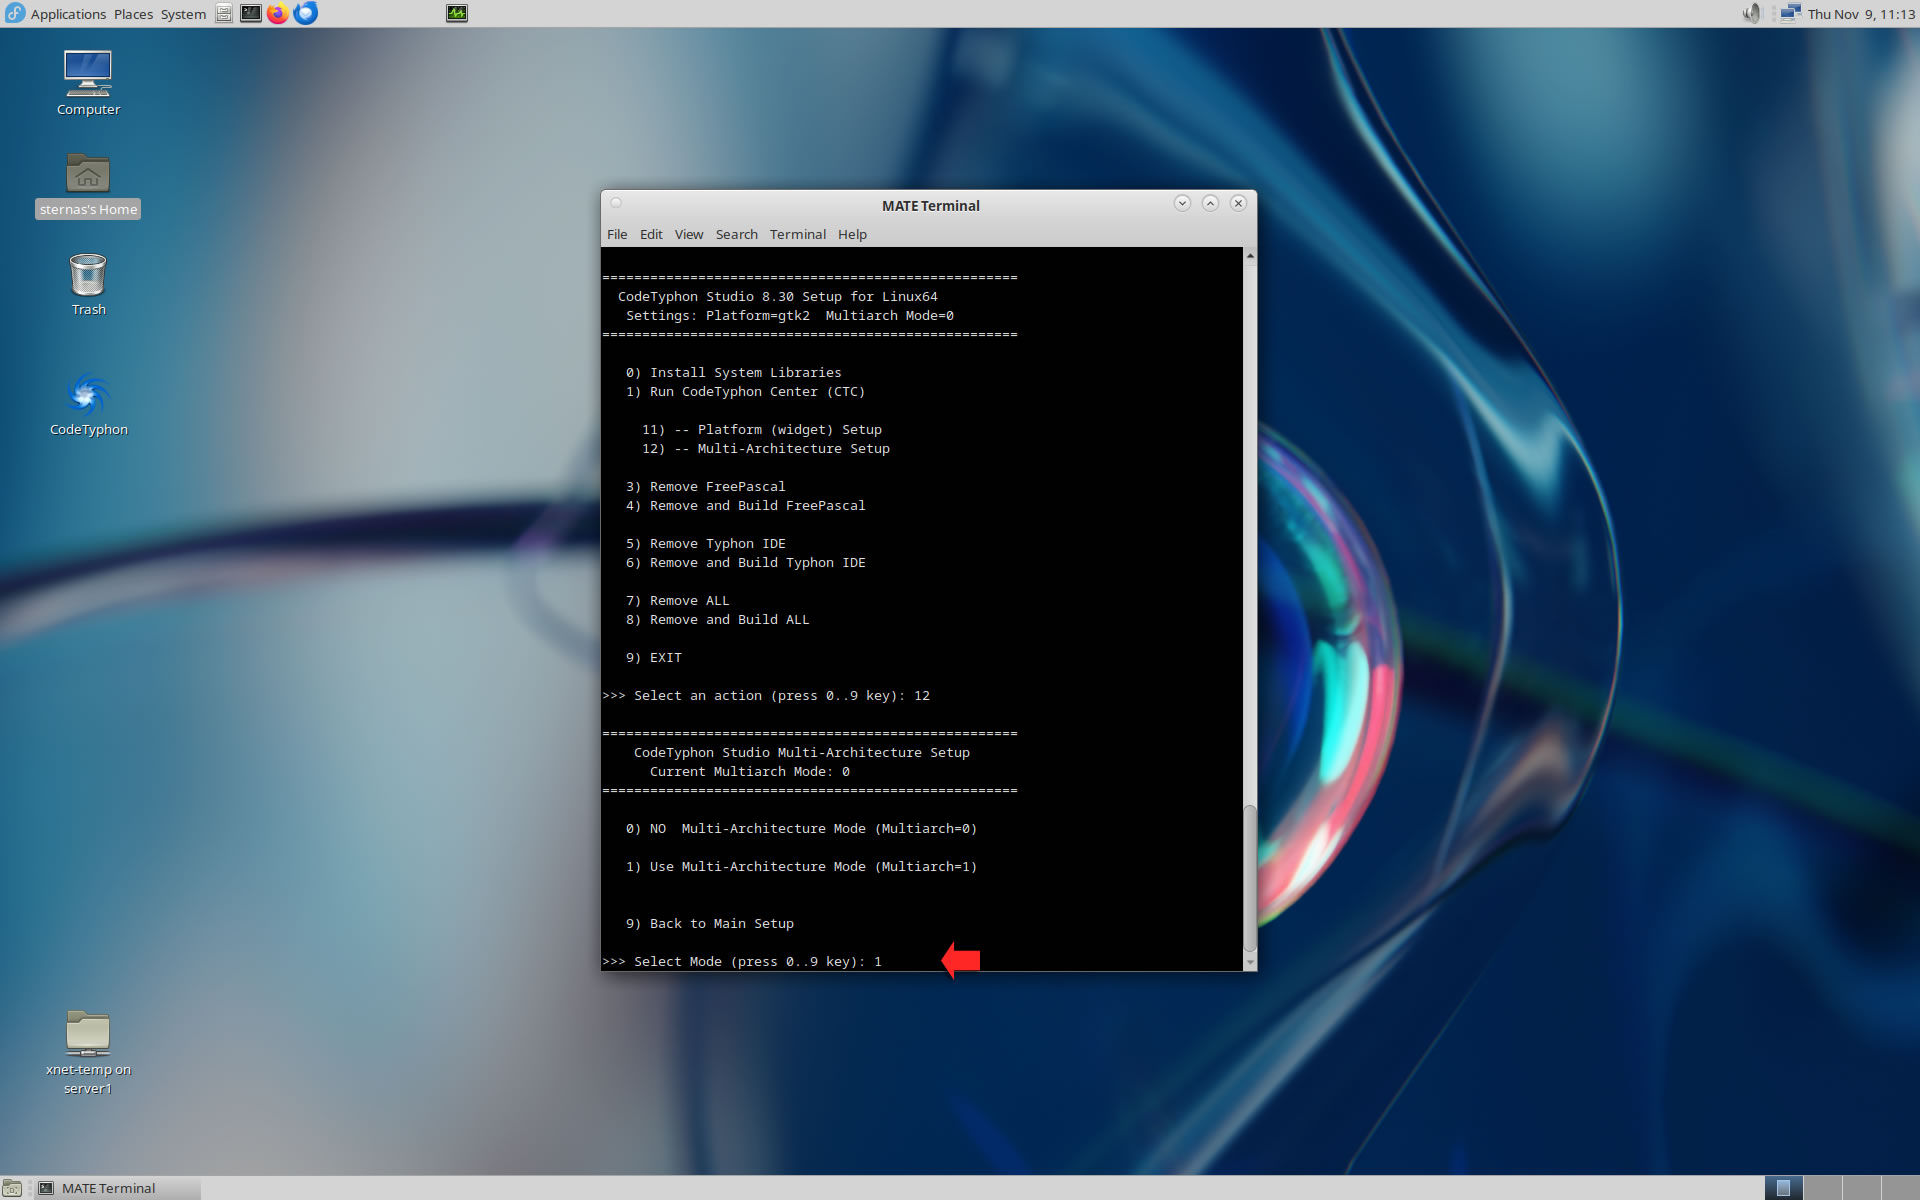Screen dimensions: 1920x1200
Task: Open the terminal Search menu
Action: (736, 234)
